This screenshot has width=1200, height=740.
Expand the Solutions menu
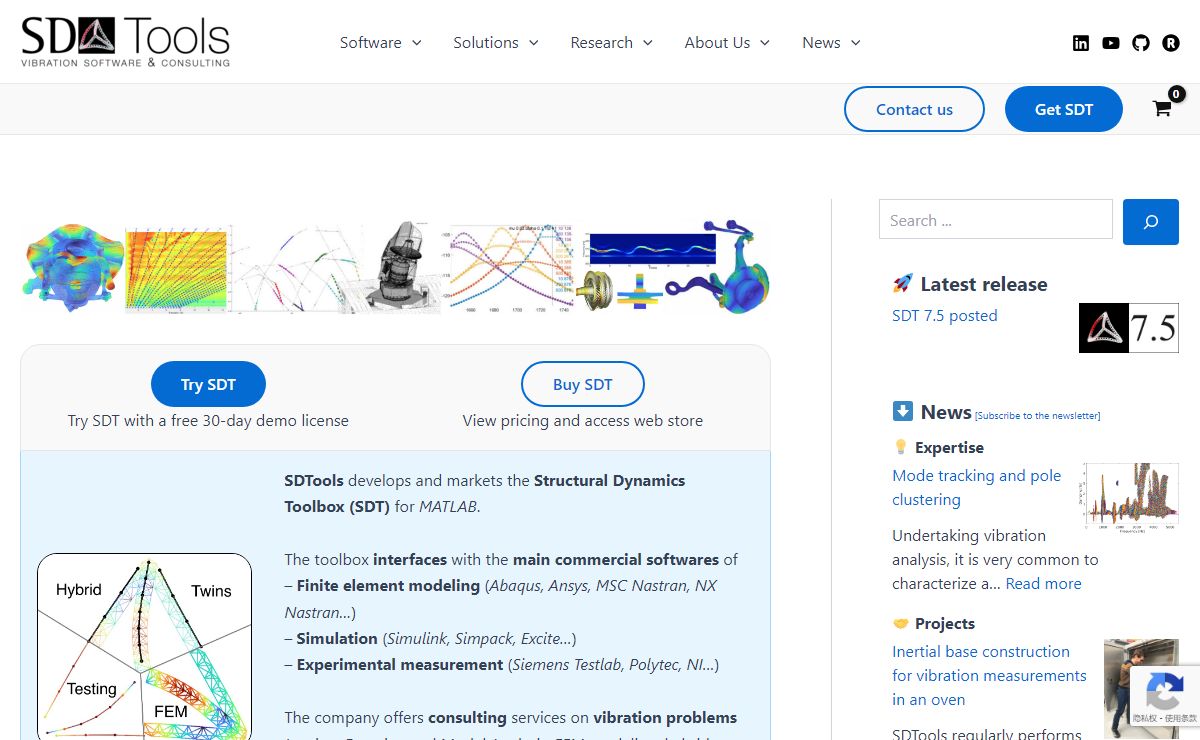pos(496,43)
